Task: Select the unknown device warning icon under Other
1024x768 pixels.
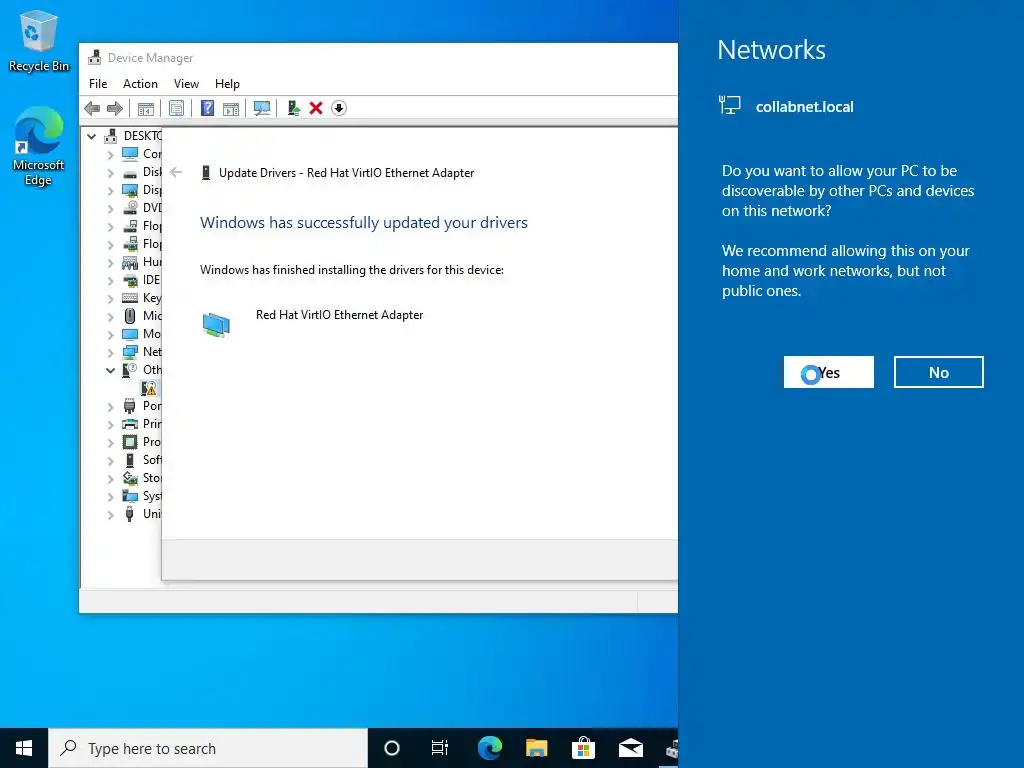Action: click(x=150, y=388)
